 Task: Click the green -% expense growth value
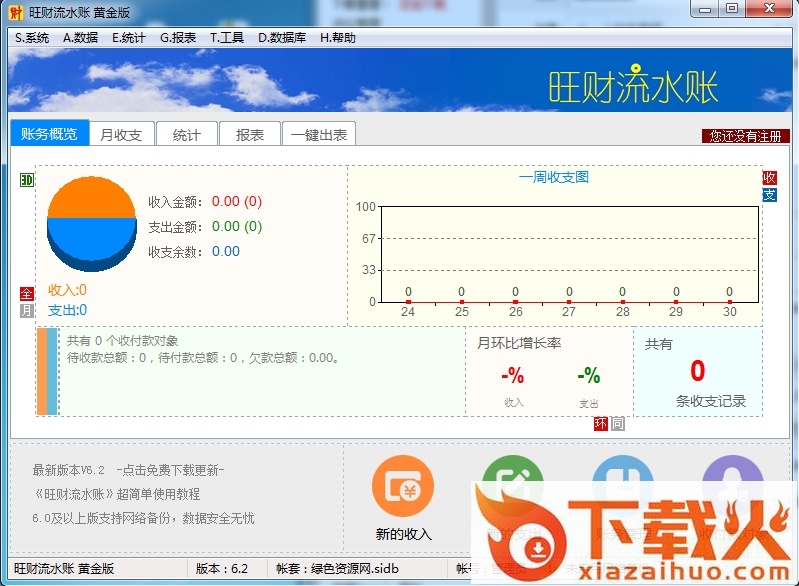point(589,376)
